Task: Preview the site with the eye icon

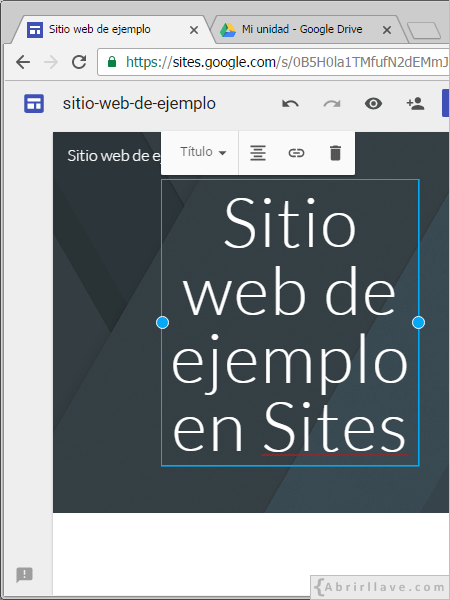Action: point(373,104)
